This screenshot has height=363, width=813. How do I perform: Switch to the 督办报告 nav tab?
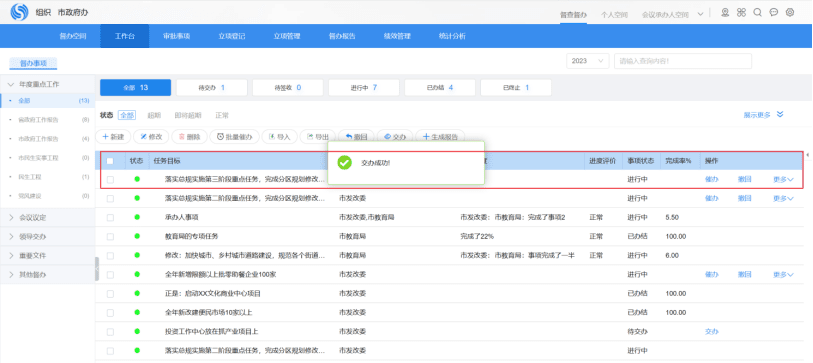click(342, 36)
